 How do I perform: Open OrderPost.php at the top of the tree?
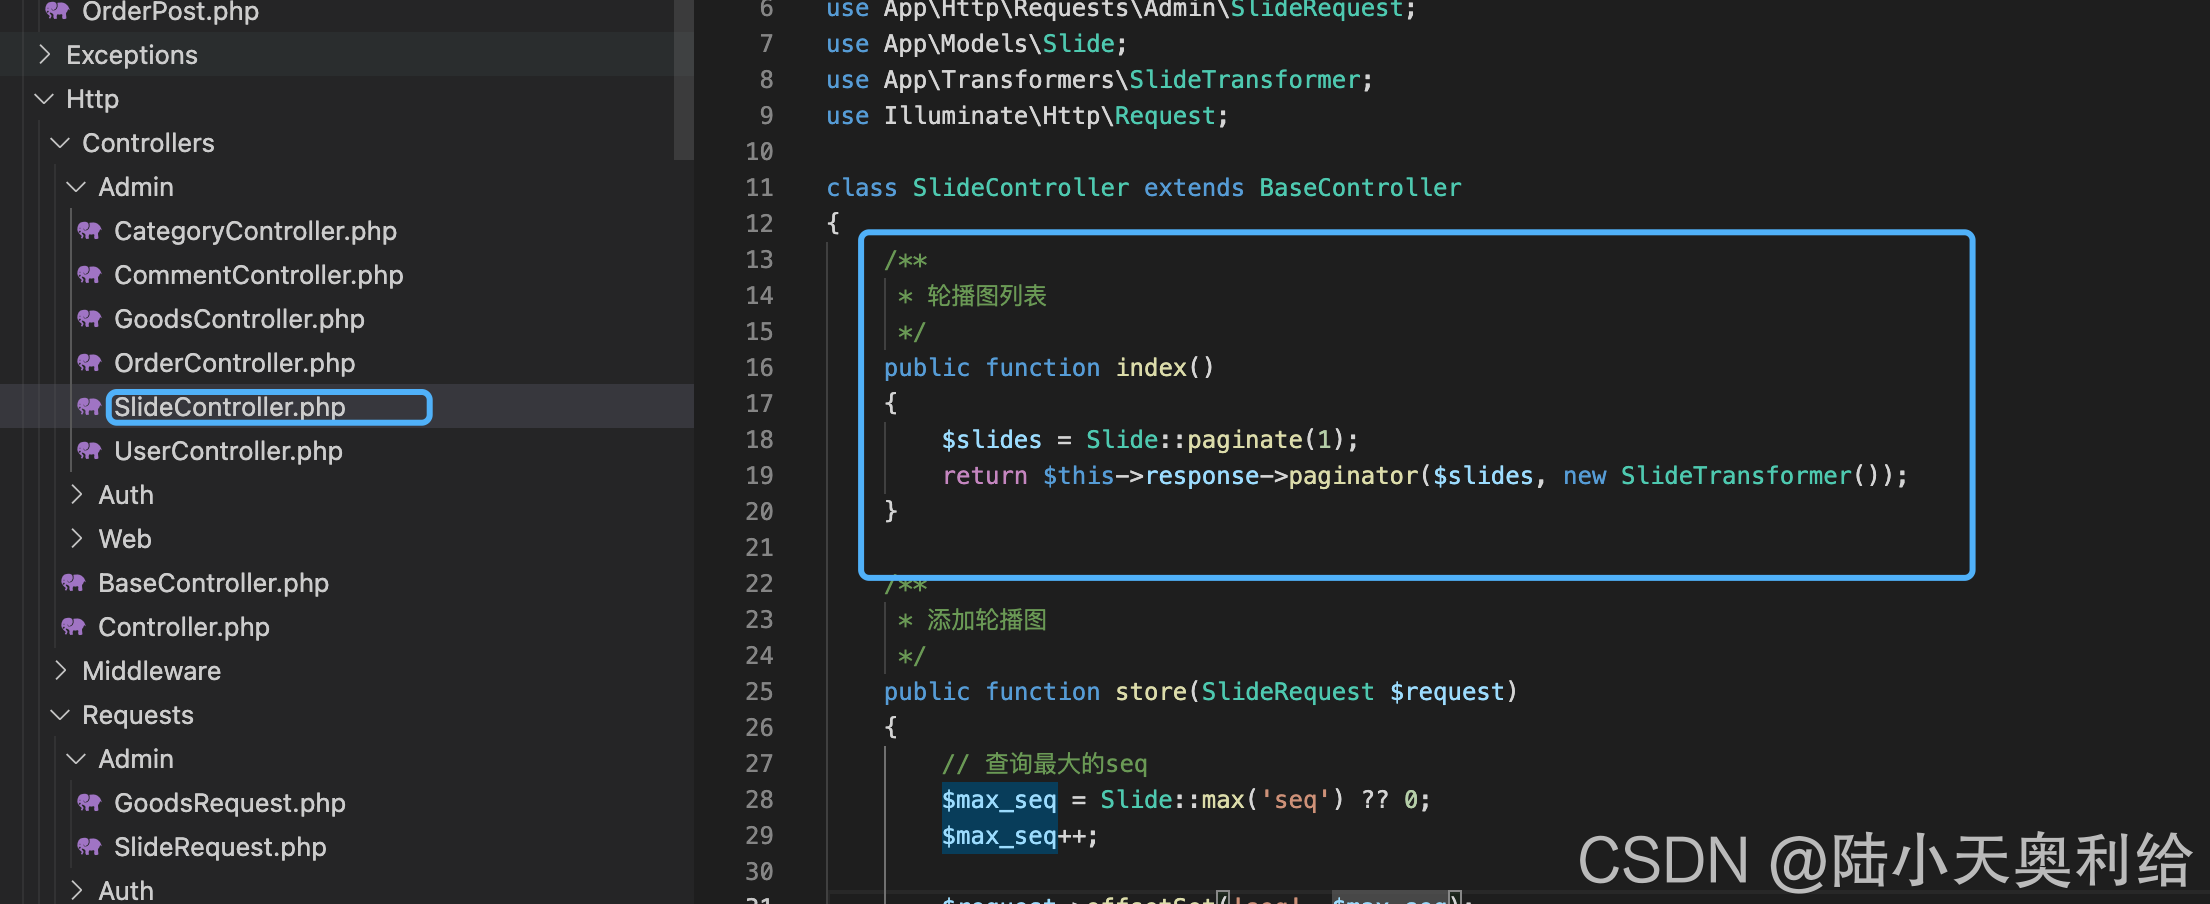click(170, 11)
